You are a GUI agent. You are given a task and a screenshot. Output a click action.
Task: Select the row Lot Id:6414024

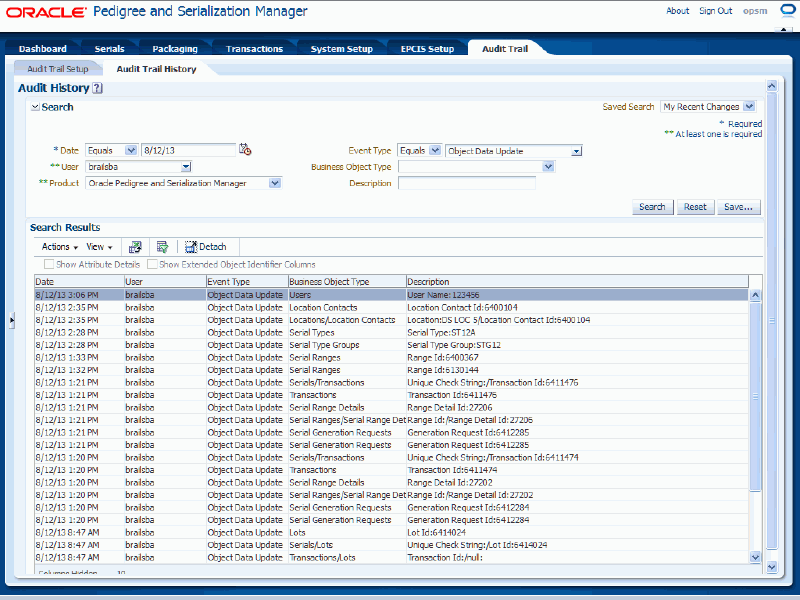[391, 533]
